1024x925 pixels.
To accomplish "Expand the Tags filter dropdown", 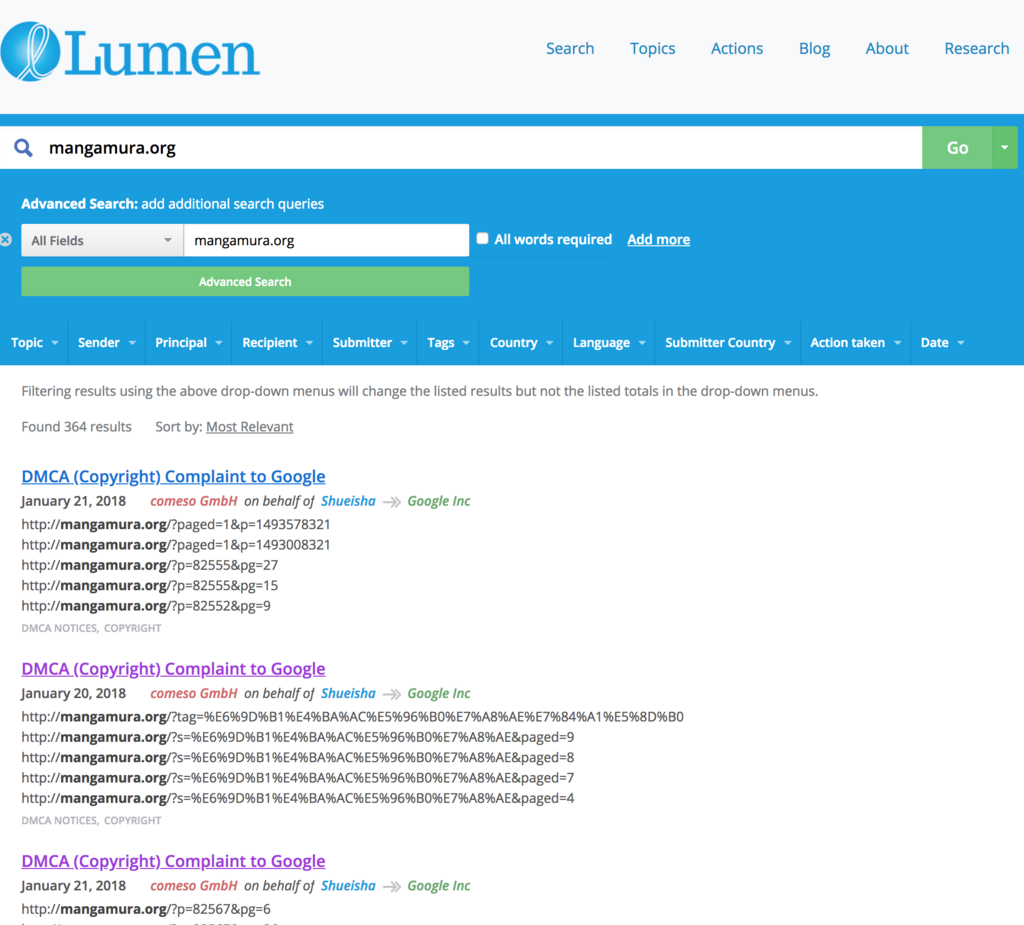I will click(448, 342).
